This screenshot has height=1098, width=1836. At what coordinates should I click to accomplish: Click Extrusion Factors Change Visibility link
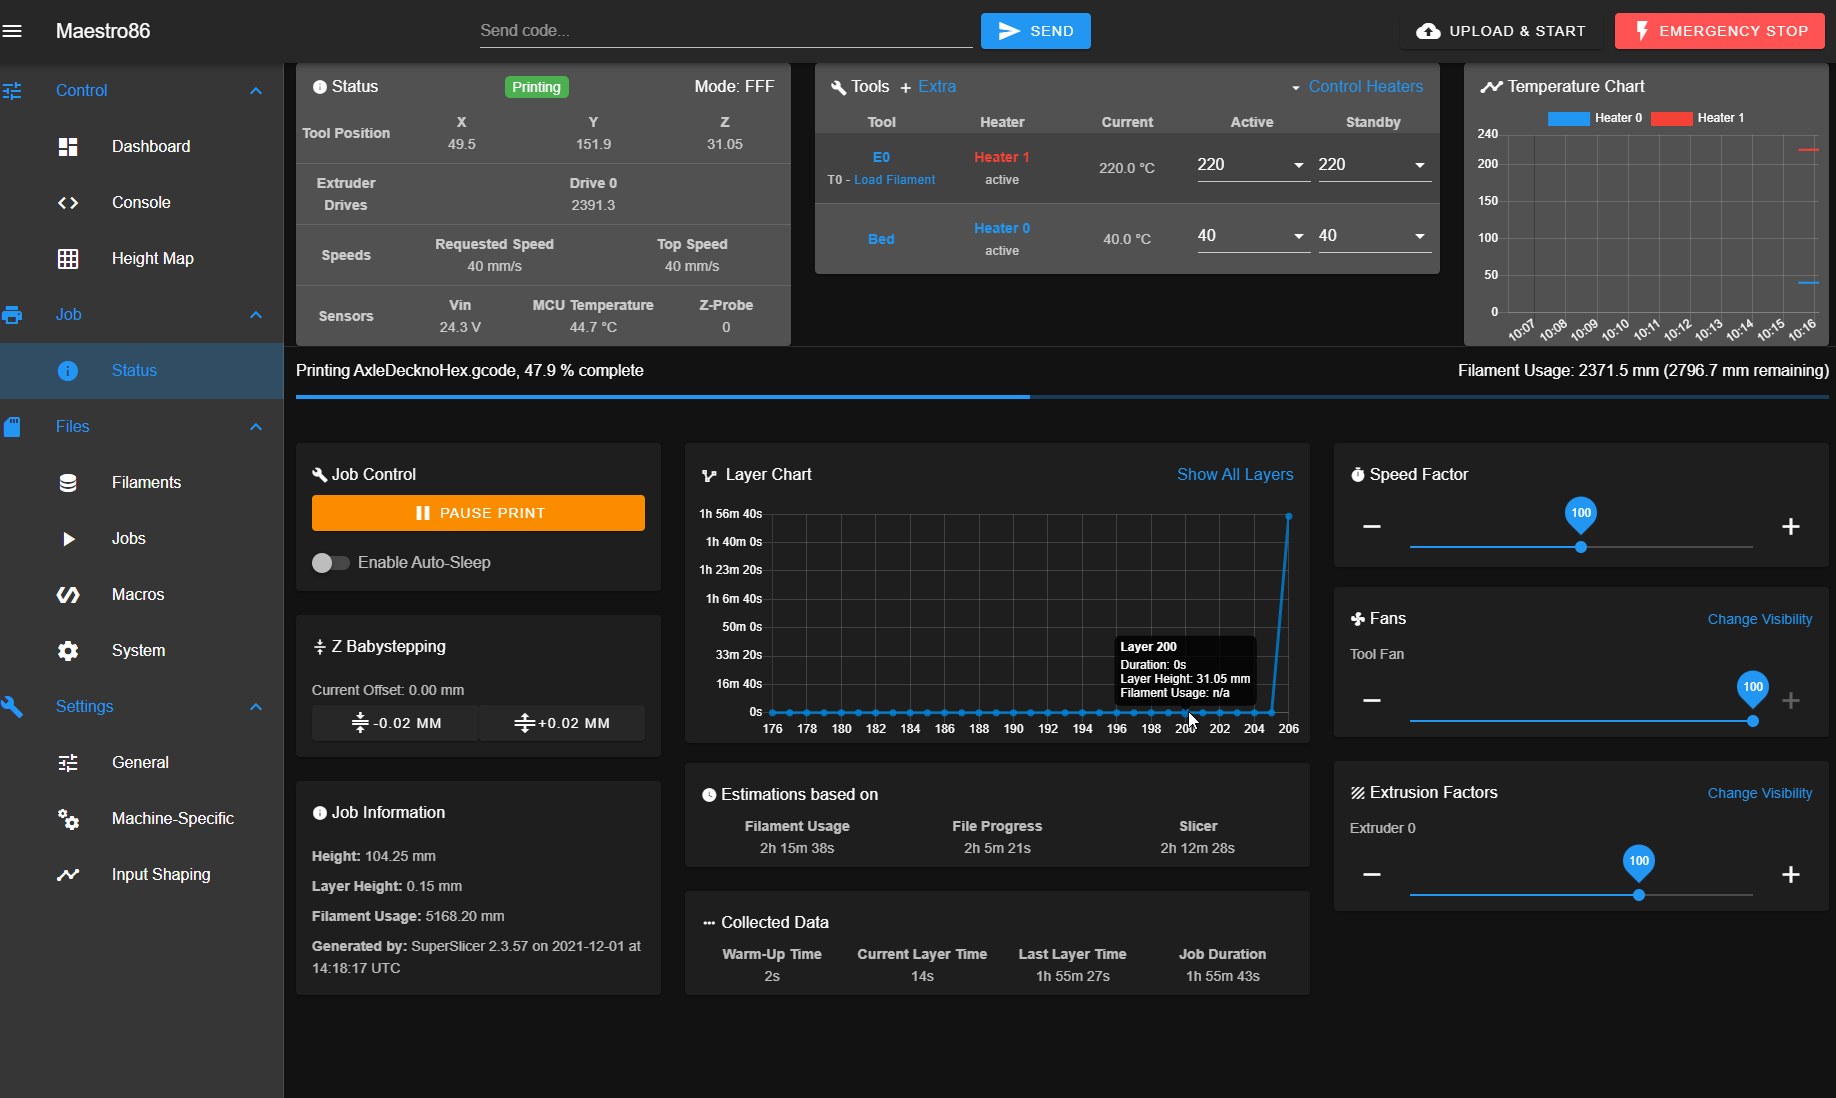pyautogui.click(x=1760, y=794)
